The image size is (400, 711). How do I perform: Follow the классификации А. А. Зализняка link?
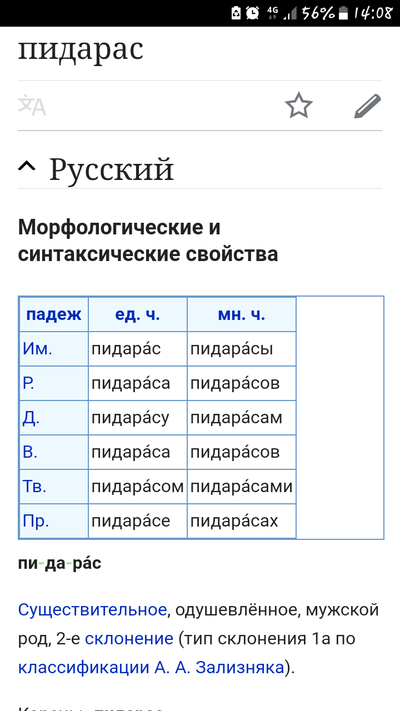pyautogui.click(x=151, y=668)
